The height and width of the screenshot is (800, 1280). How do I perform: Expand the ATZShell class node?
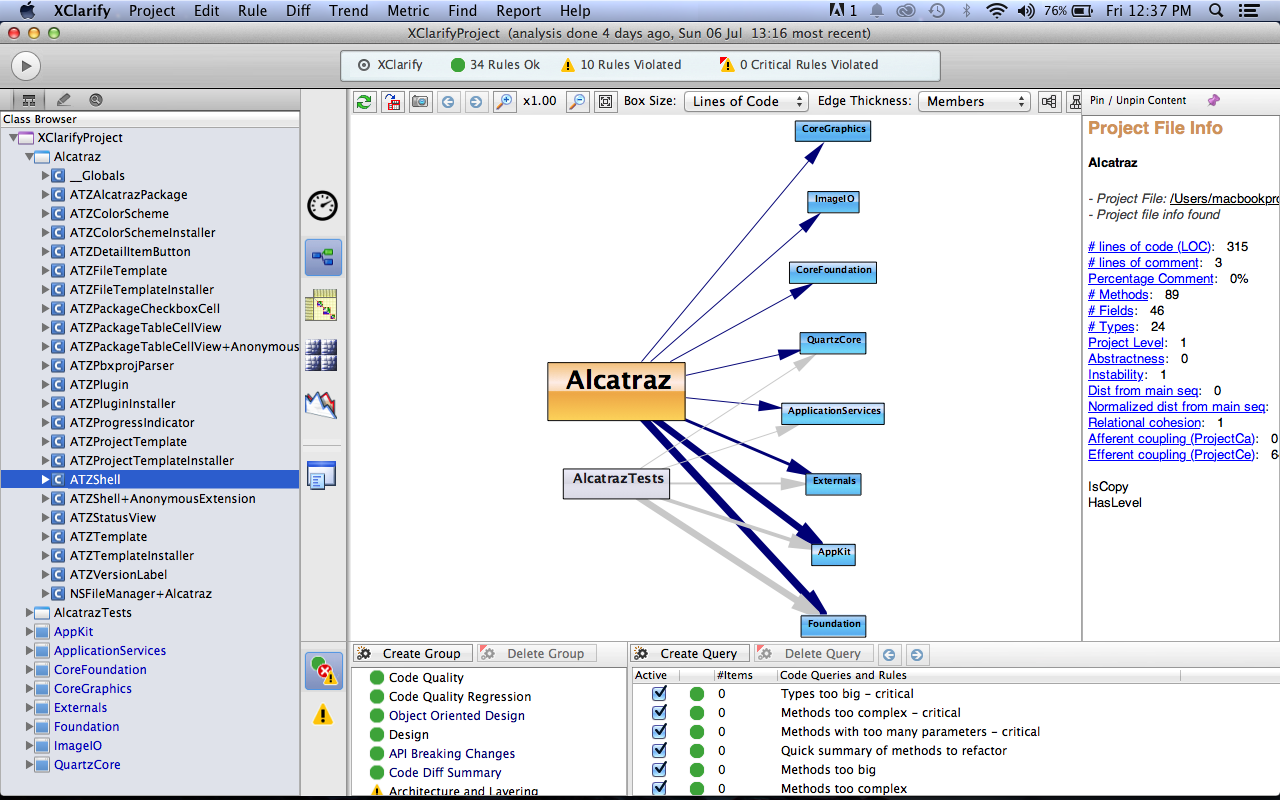point(45,480)
